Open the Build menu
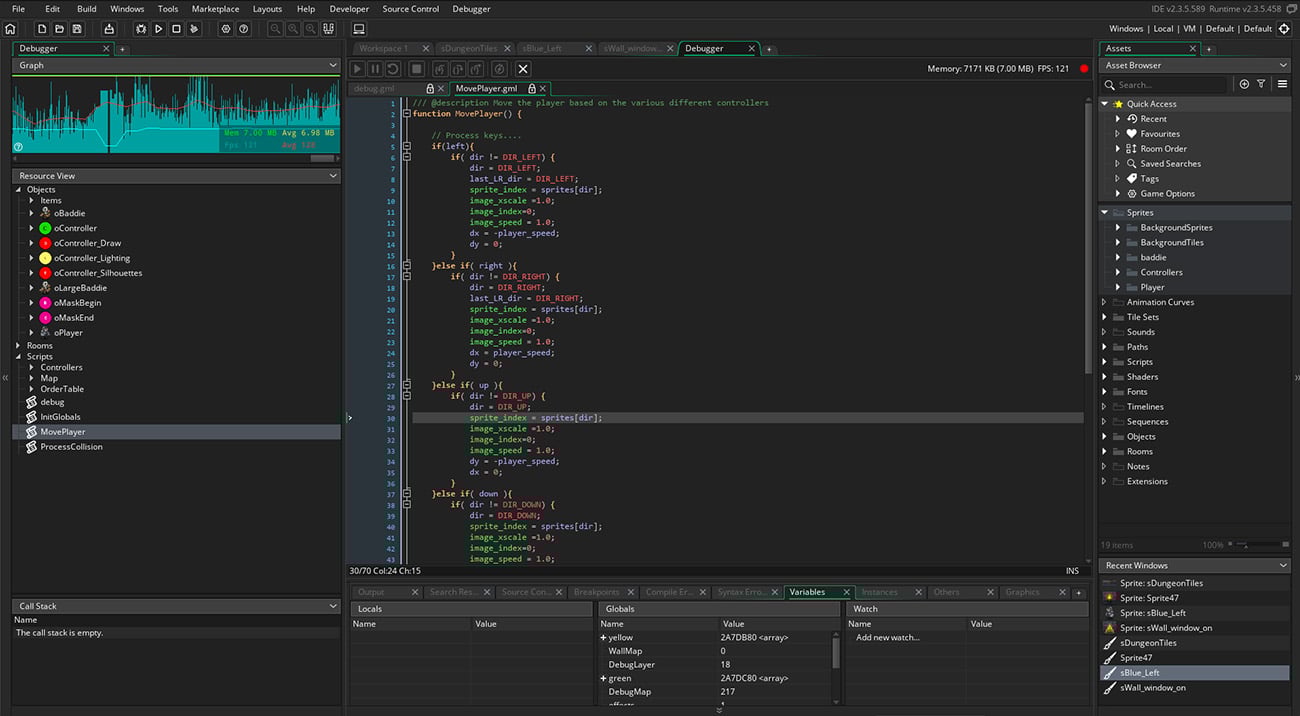 click(x=87, y=9)
